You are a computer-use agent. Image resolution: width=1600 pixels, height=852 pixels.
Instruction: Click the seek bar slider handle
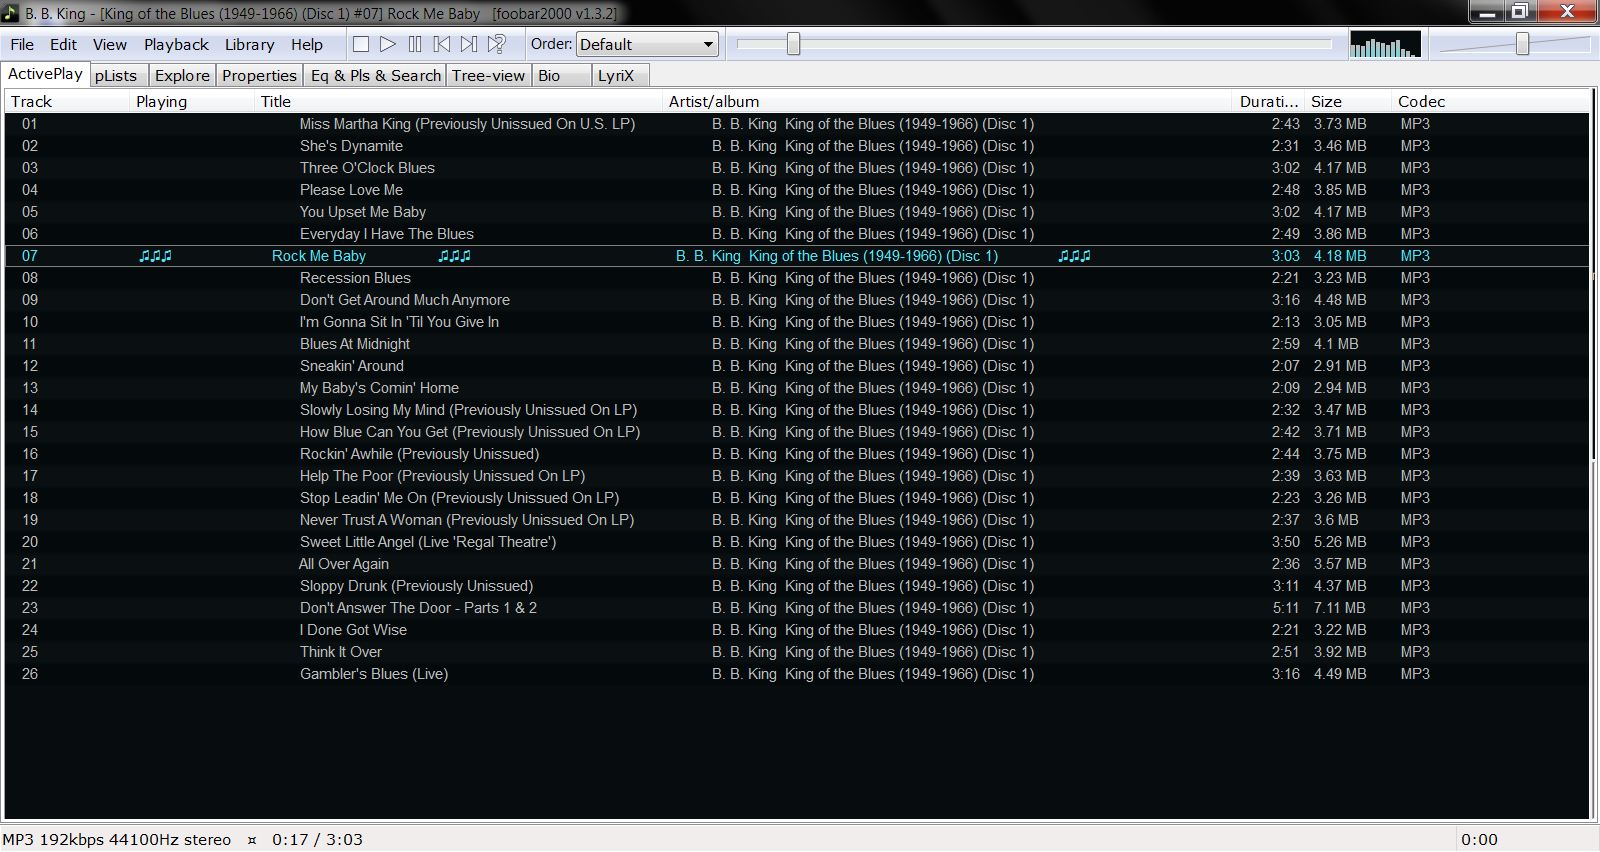793,44
